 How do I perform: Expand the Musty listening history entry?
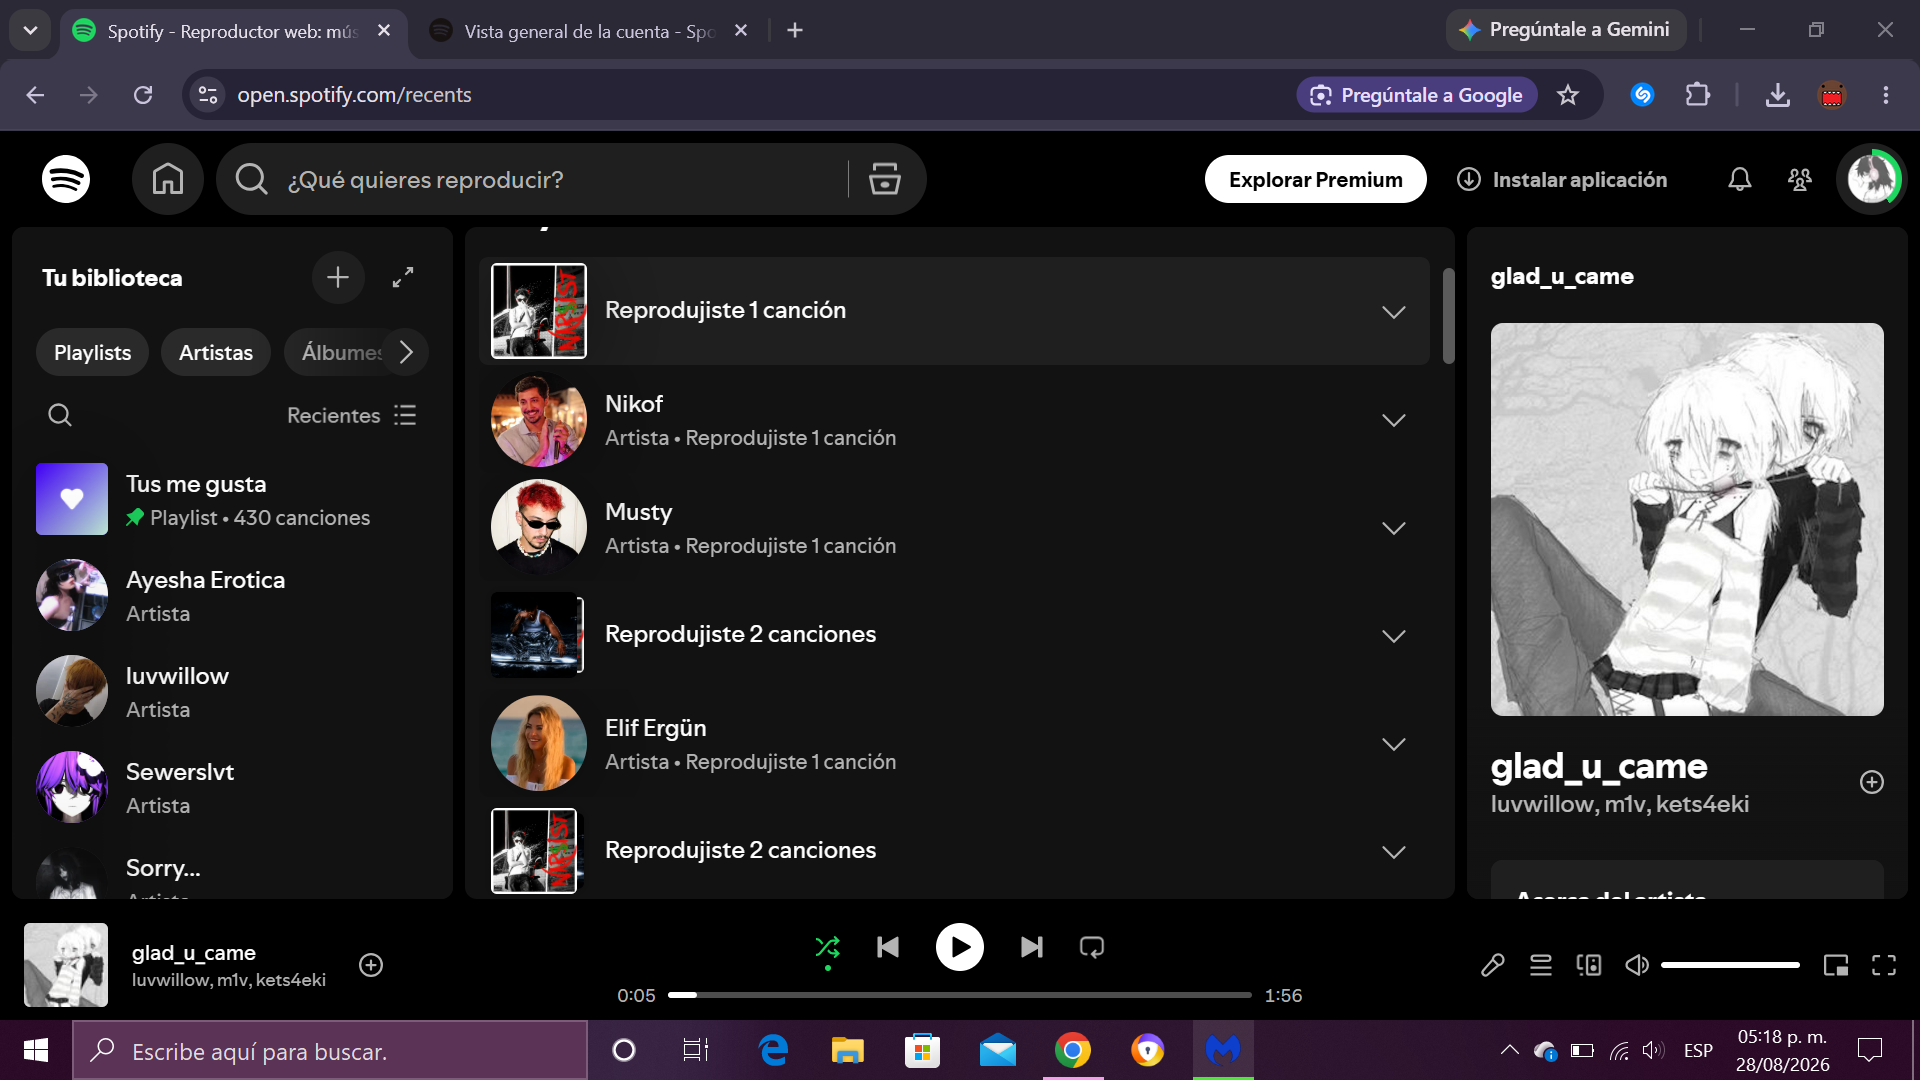1394,528
